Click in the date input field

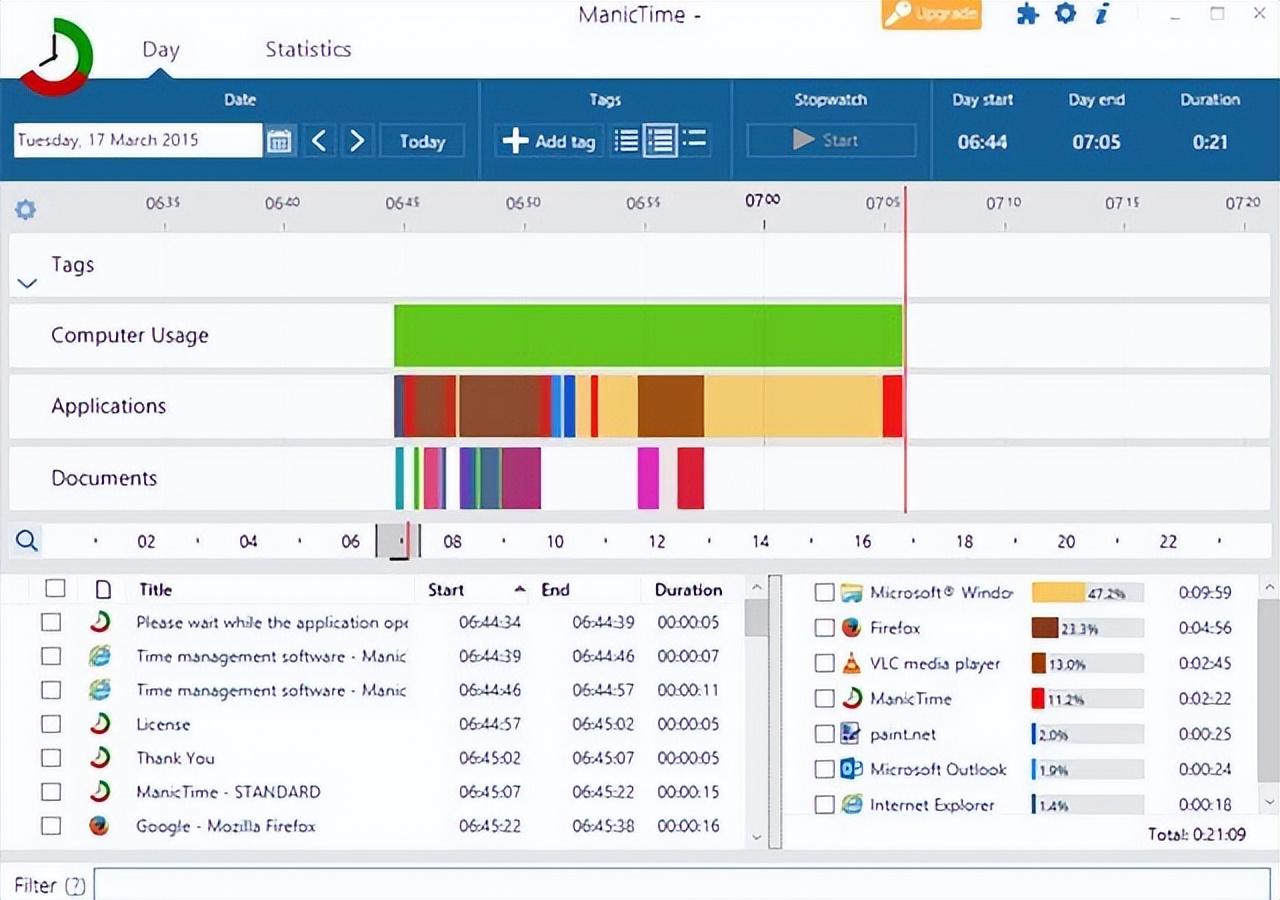coord(138,141)
